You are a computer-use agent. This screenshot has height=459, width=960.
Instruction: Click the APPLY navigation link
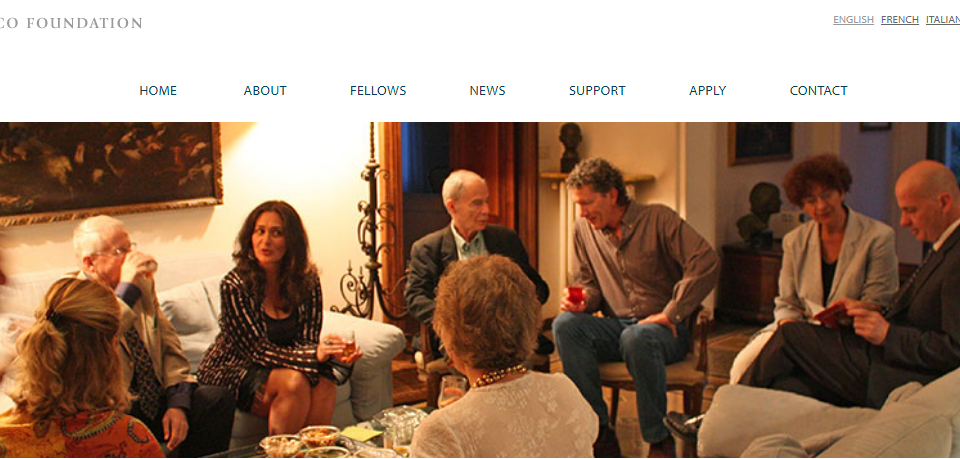coord(708,91)
